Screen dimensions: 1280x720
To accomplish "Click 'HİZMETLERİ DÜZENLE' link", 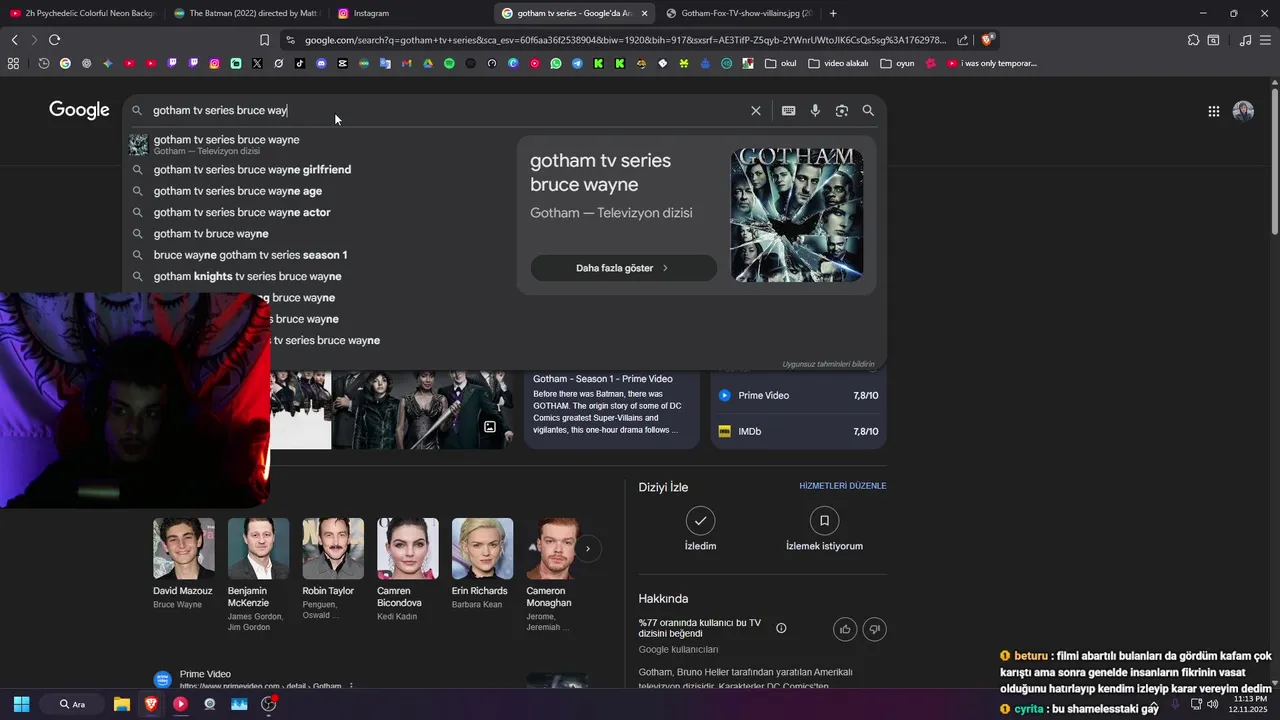I will 842,486.
